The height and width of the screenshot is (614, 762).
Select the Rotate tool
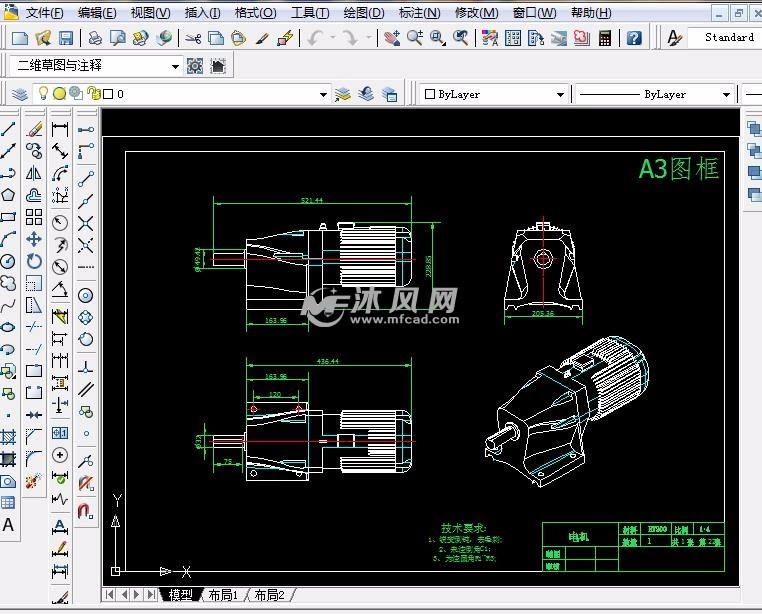coord(34,261)
